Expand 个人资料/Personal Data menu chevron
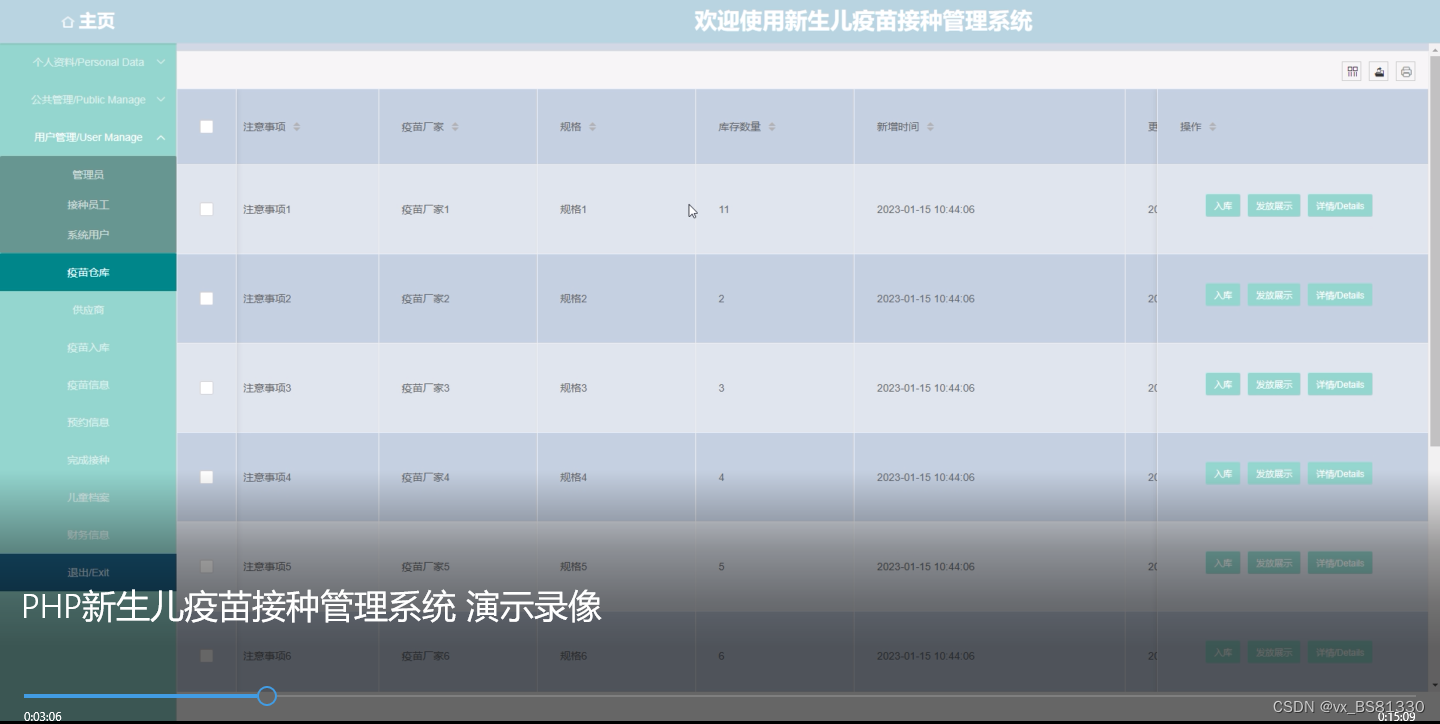Image resolution: width=1440 pixels, height=724 pixels. pyautogui.click(x=161, y=62)
